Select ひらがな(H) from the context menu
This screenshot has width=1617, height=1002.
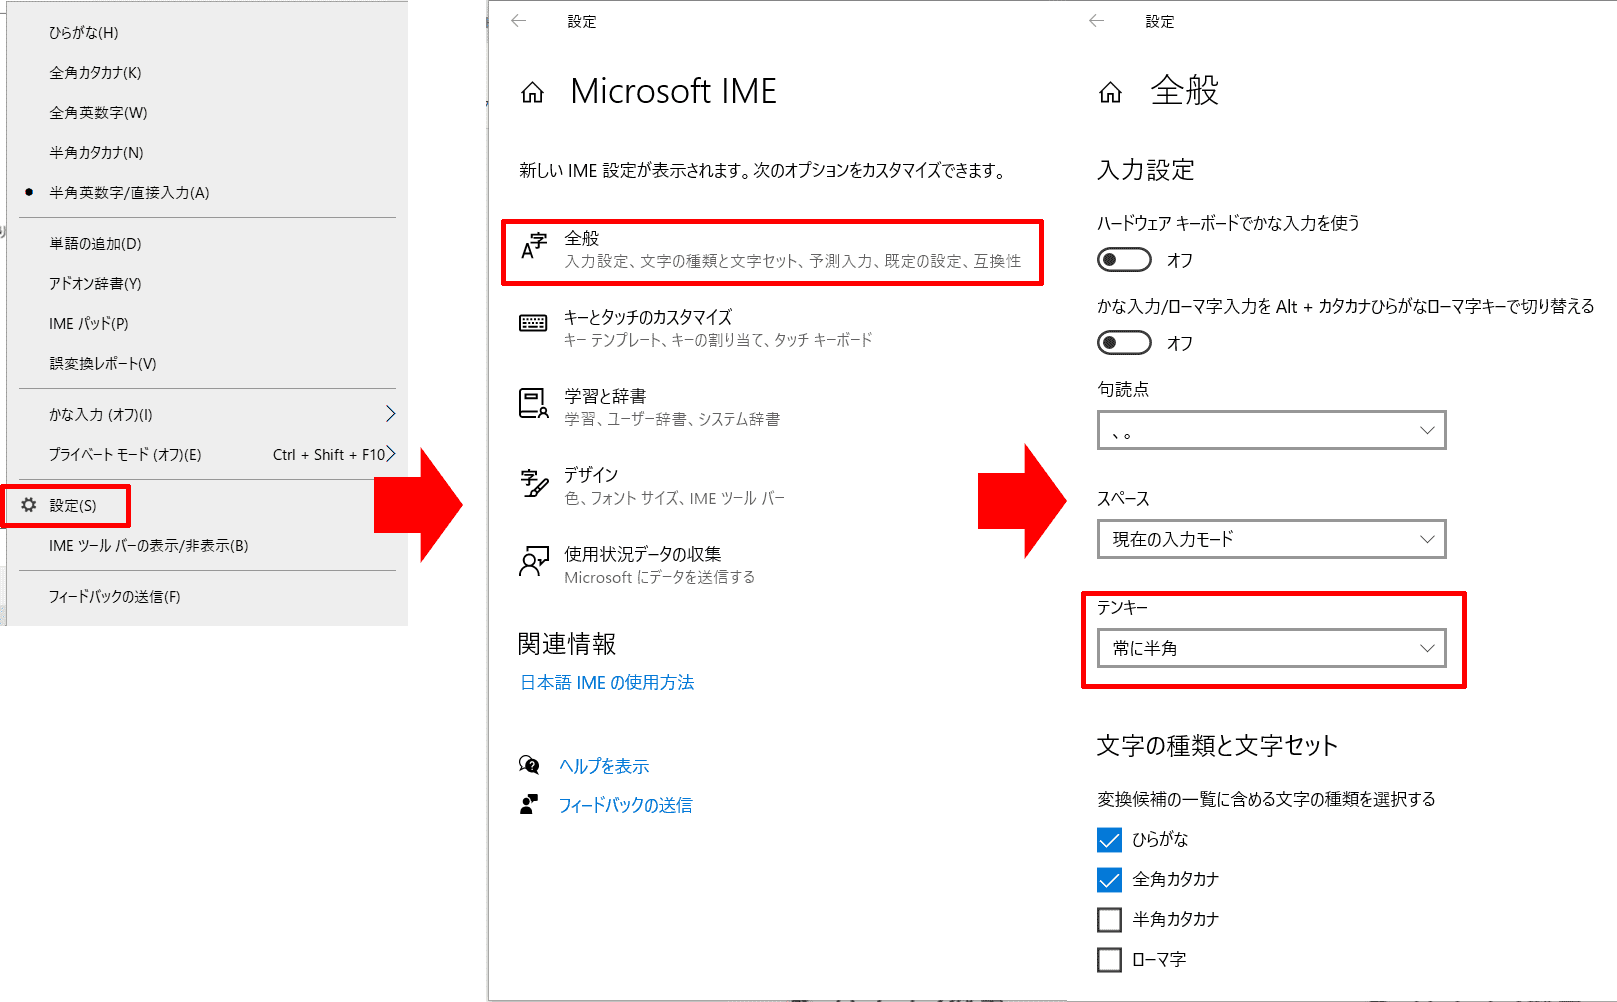[84, 32]
